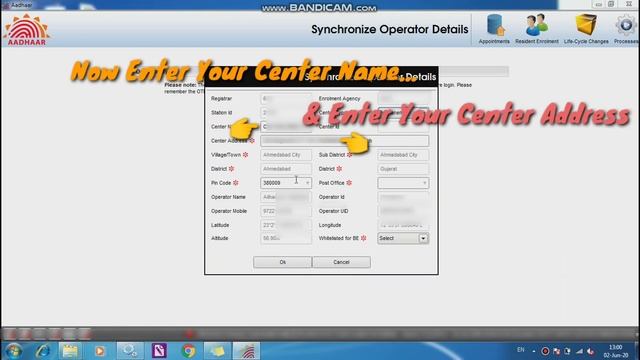Open the Processes gear icon
Viewport: 640px width, 360px height.
[626, 29]
